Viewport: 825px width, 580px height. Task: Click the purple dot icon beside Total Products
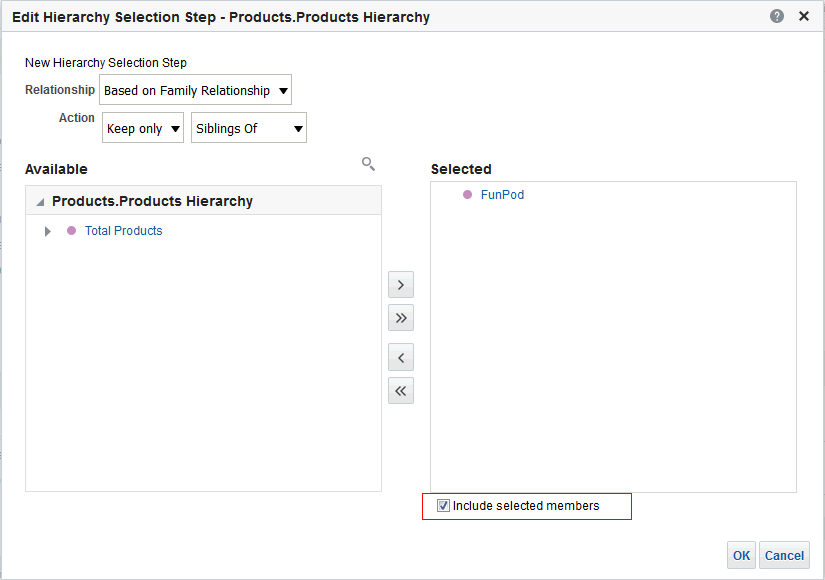pyautogui.click(x=71, y=231)
